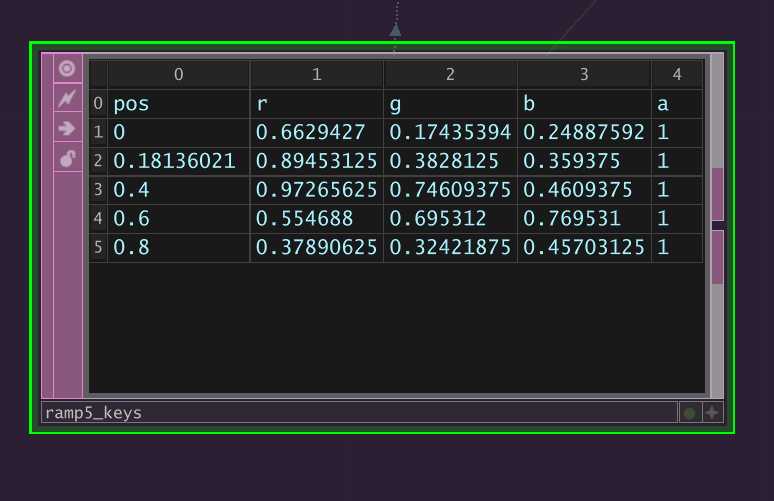Viewport: 774px width, 501px height.
Task: Click the green cell value 0.695312
Action: pos(450,219)
